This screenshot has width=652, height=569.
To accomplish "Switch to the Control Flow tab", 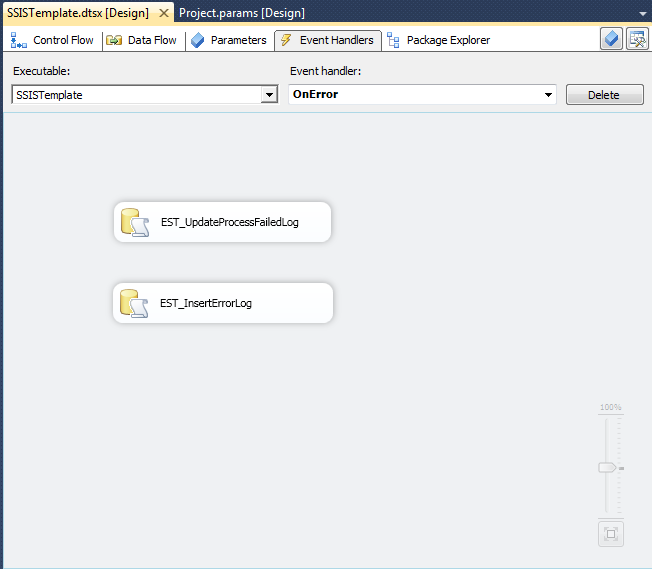I will tap(53, 40).
